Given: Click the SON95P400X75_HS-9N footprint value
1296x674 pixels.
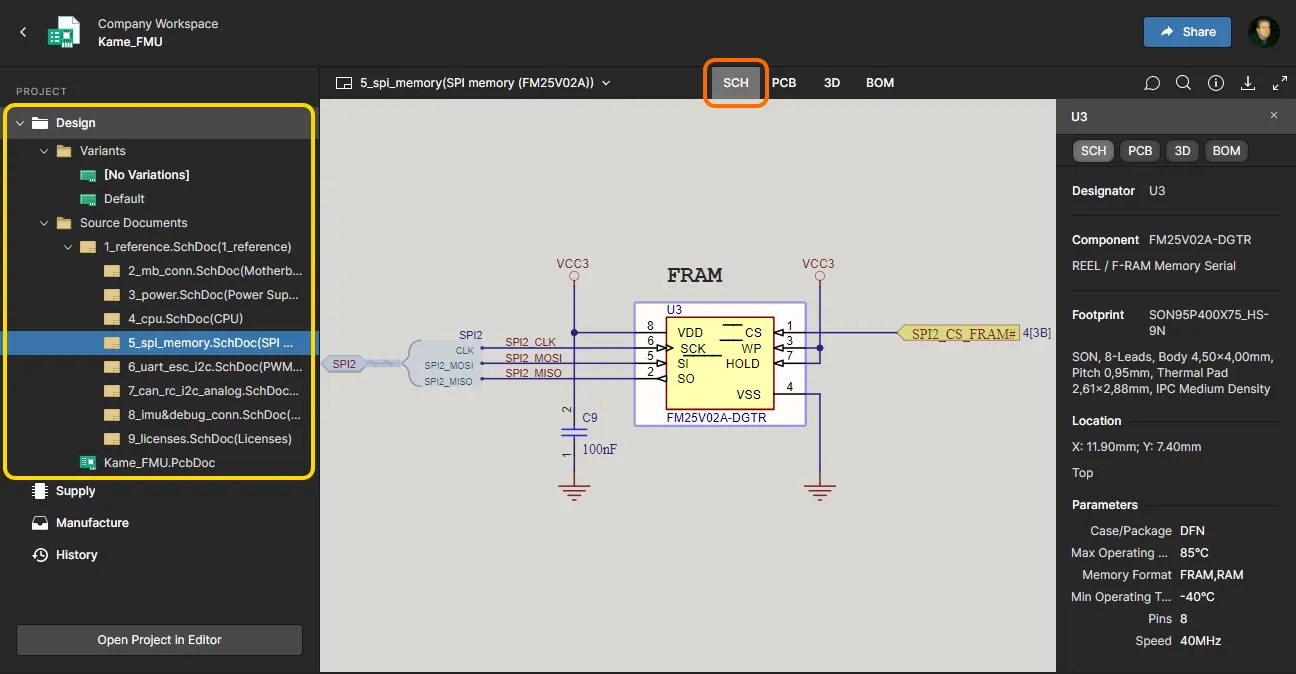Looking at the screenshot, I should tap(1208, 323).
